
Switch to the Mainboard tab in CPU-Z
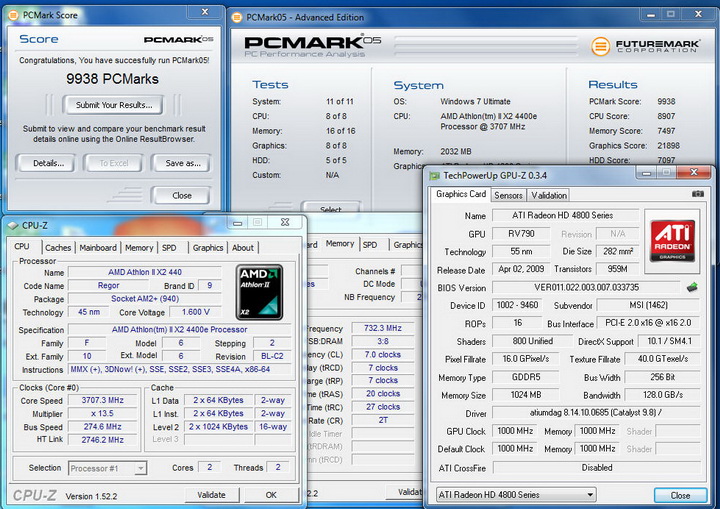[98, 248]
